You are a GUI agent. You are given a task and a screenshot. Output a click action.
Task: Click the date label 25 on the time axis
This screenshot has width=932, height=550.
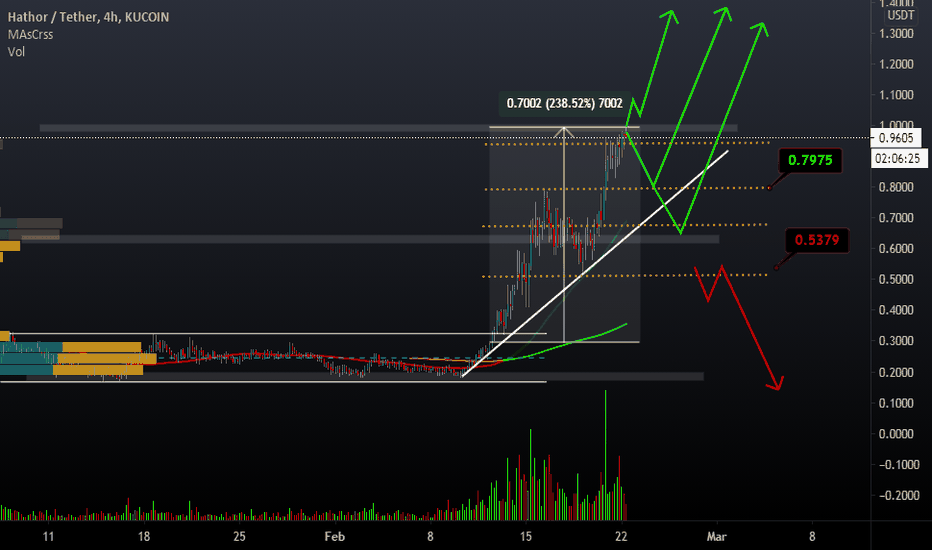[x=239, y=536]
